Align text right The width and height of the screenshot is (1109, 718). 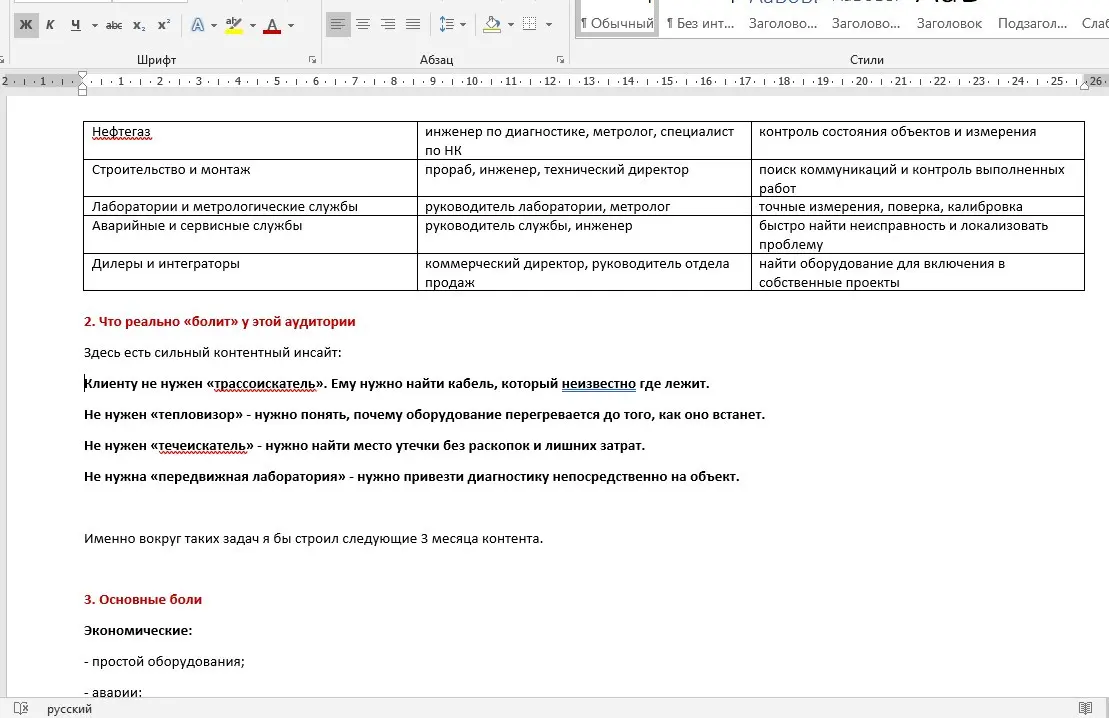coord(388,25)
